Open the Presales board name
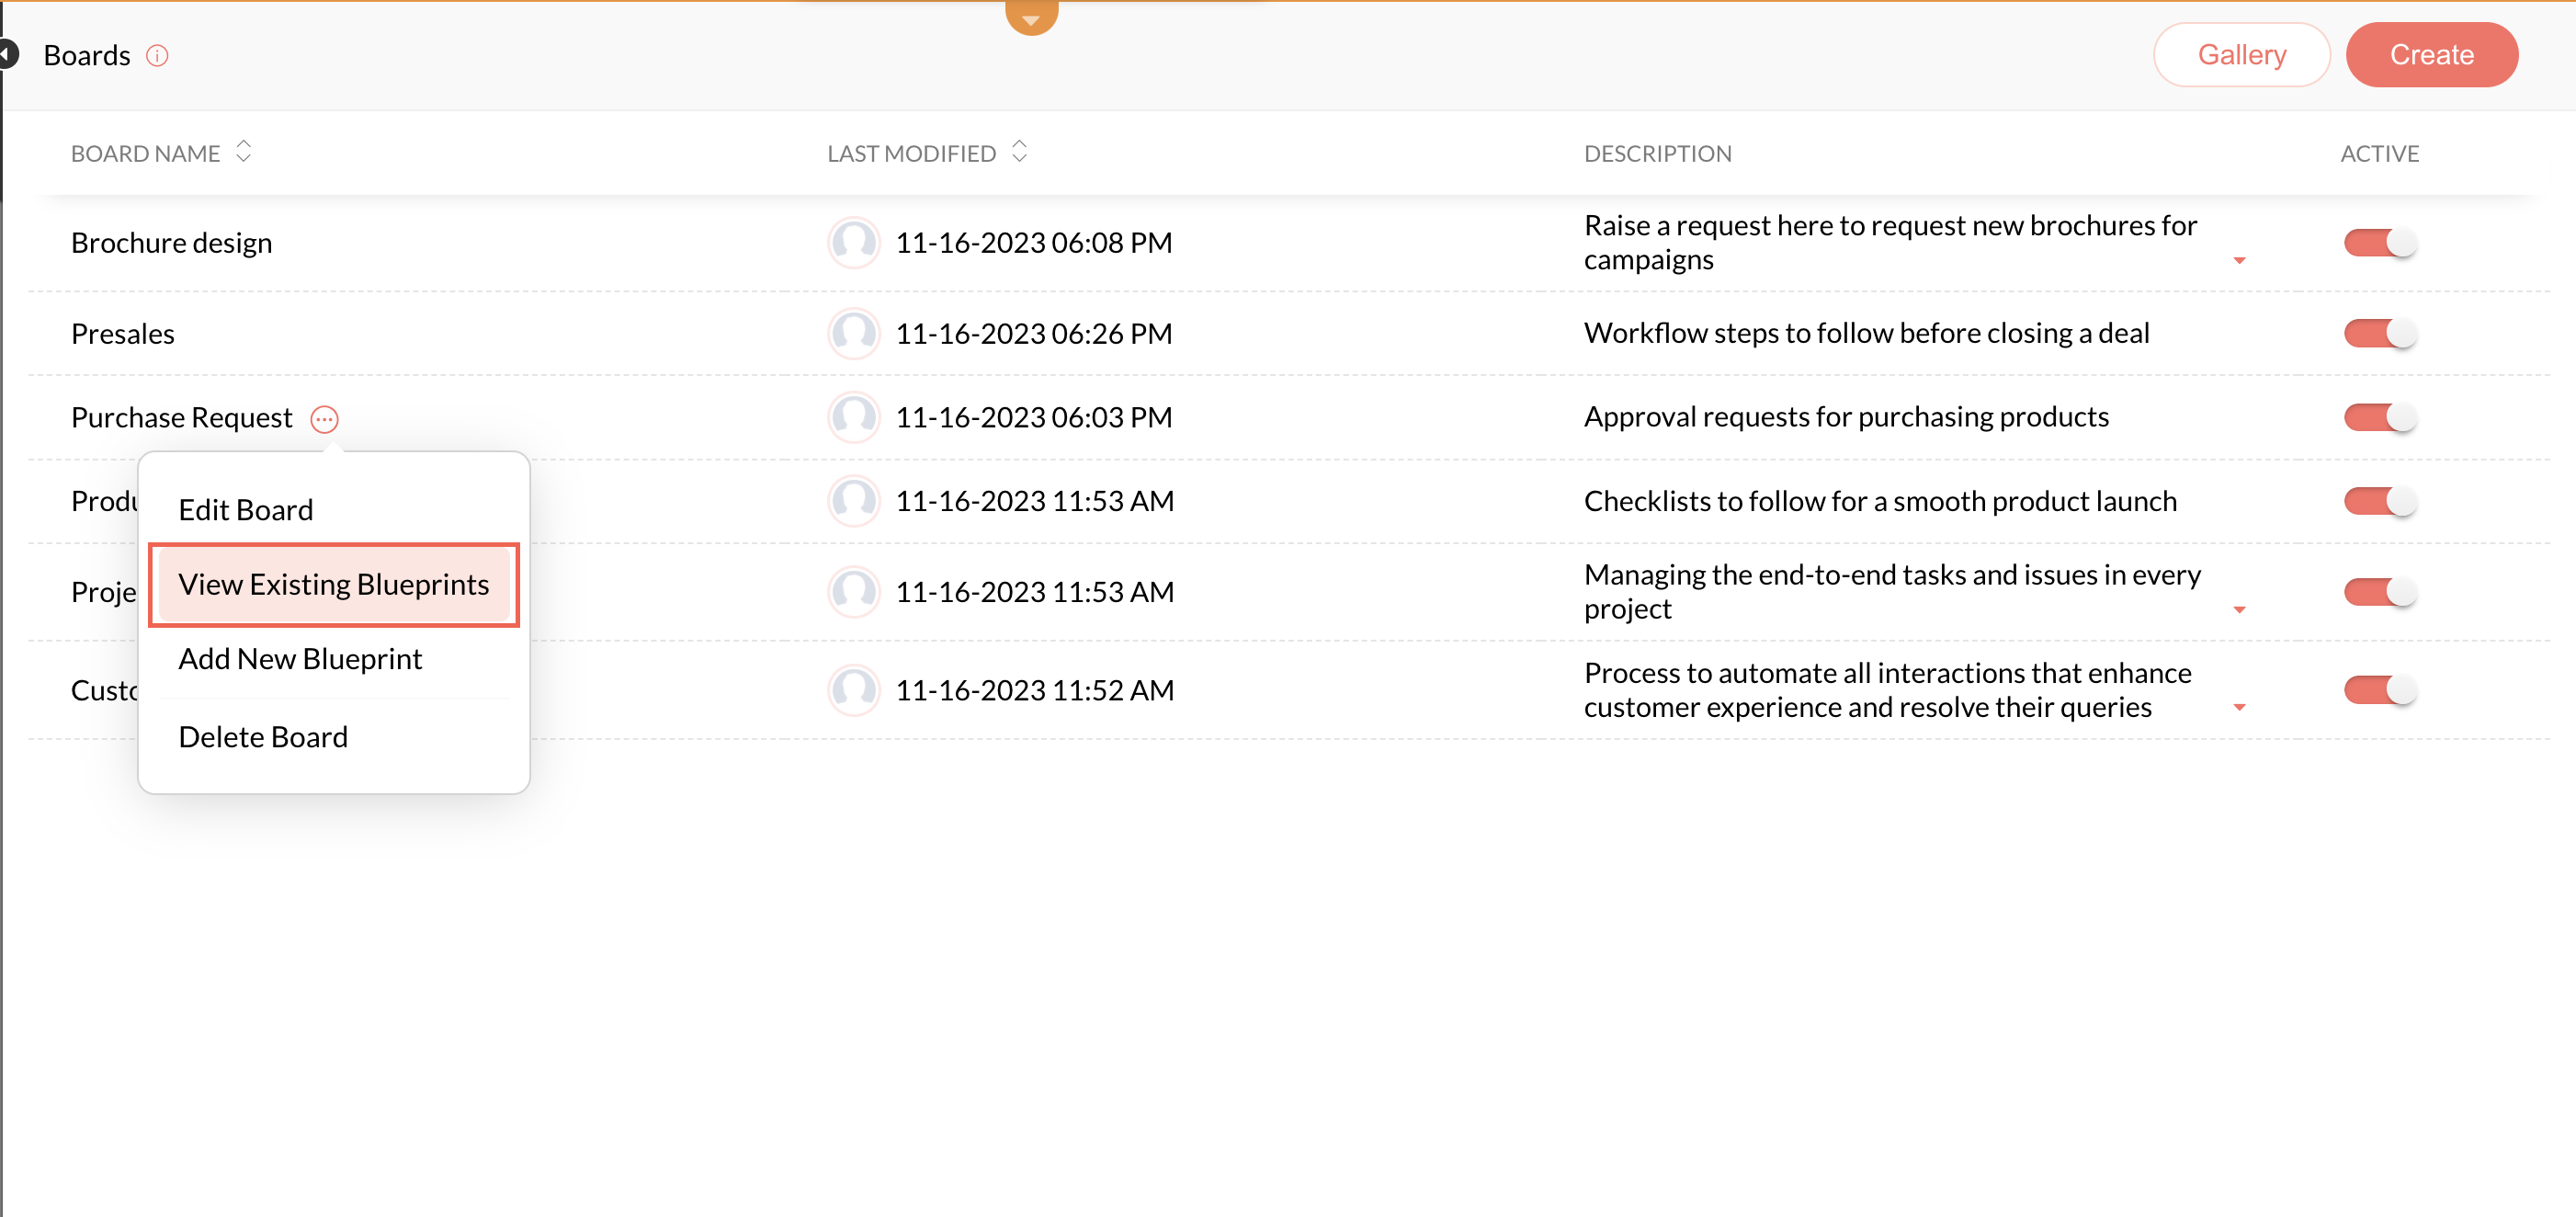The width and height of the screenshot is (2576, 1217). click(122, 334)
